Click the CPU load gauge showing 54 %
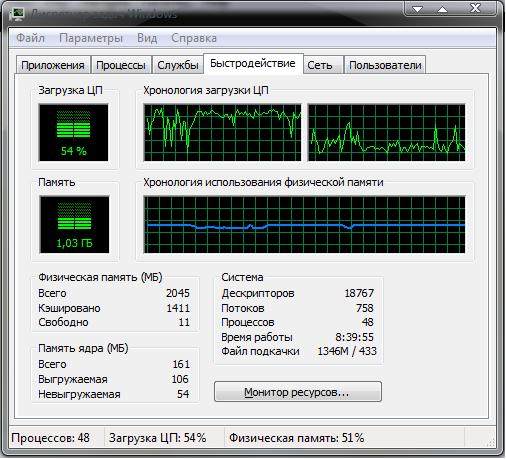This screenshot has height=459, width=506. [x=73, y=133]
